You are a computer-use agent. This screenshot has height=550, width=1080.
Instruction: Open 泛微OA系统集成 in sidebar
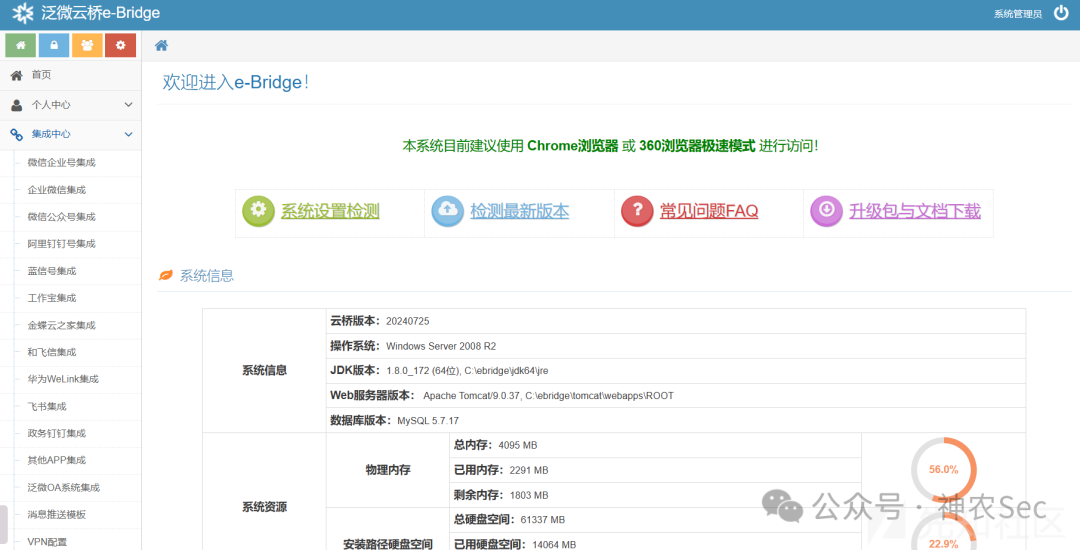(63, 487)
